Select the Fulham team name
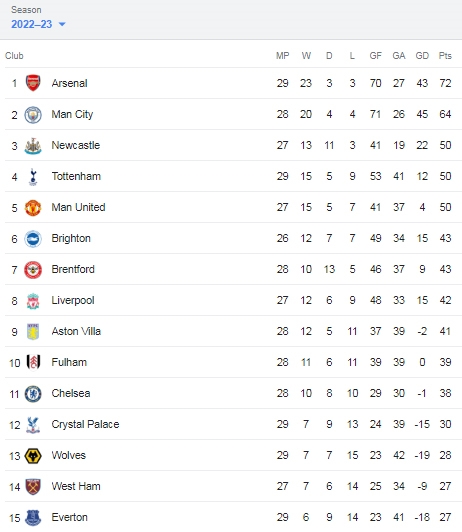The image size is (462, 532). 69,362
